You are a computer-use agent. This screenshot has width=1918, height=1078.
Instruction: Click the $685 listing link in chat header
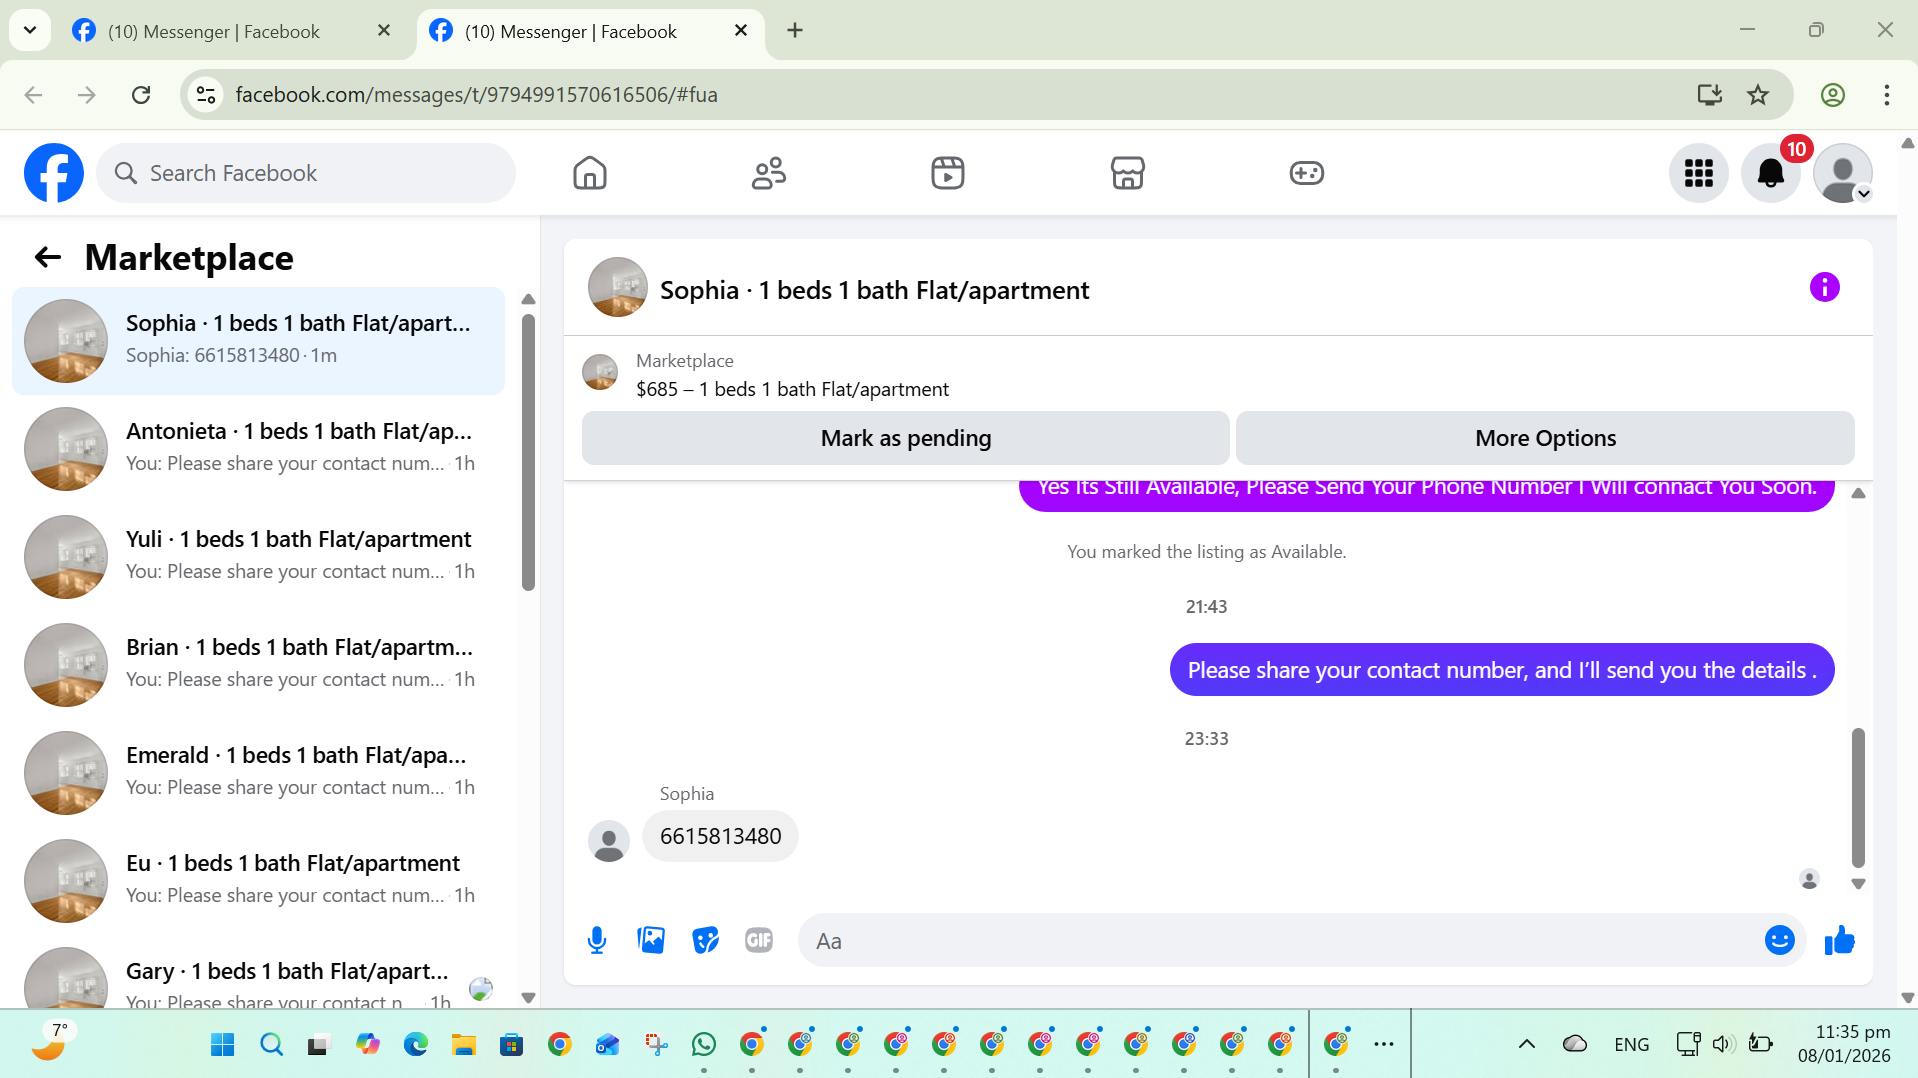(792, 389)
